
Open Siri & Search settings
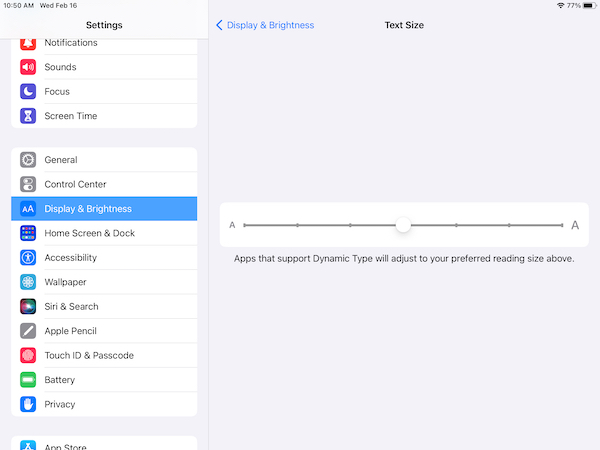click(x=104, y=307)
